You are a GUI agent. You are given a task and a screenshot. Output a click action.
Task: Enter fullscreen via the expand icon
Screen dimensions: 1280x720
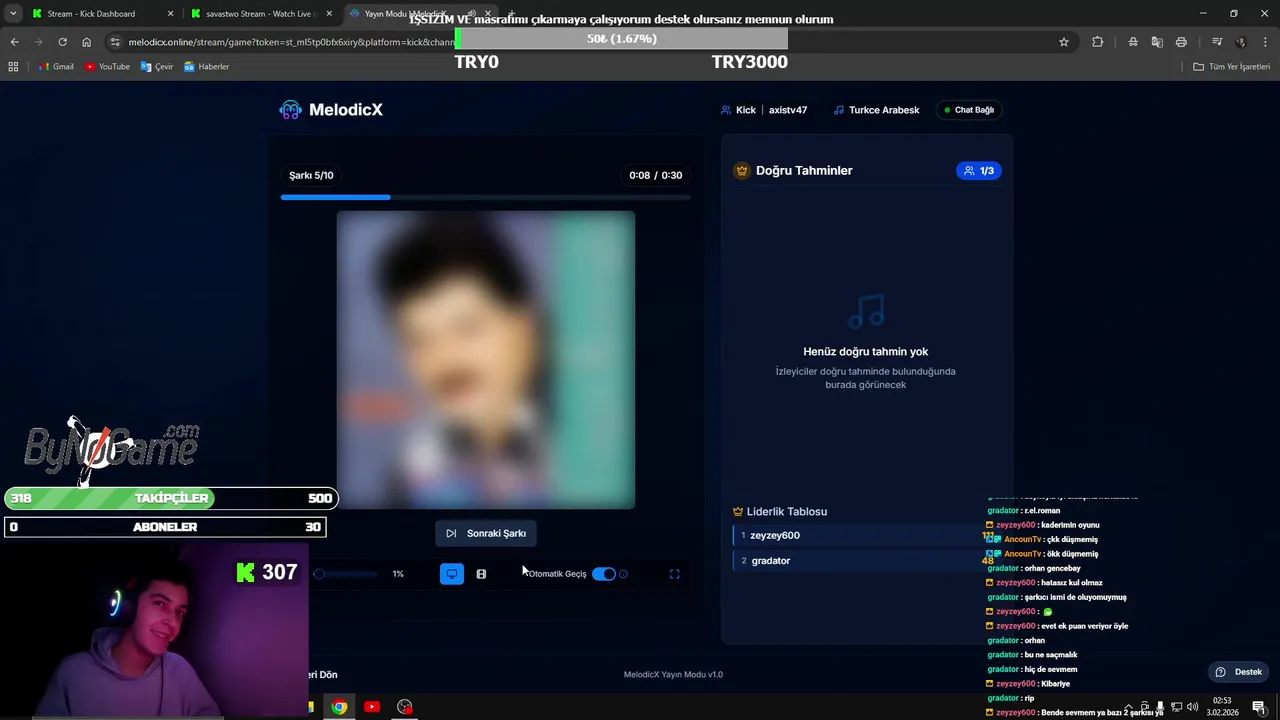pyautogui.click(x=674, y=574)
